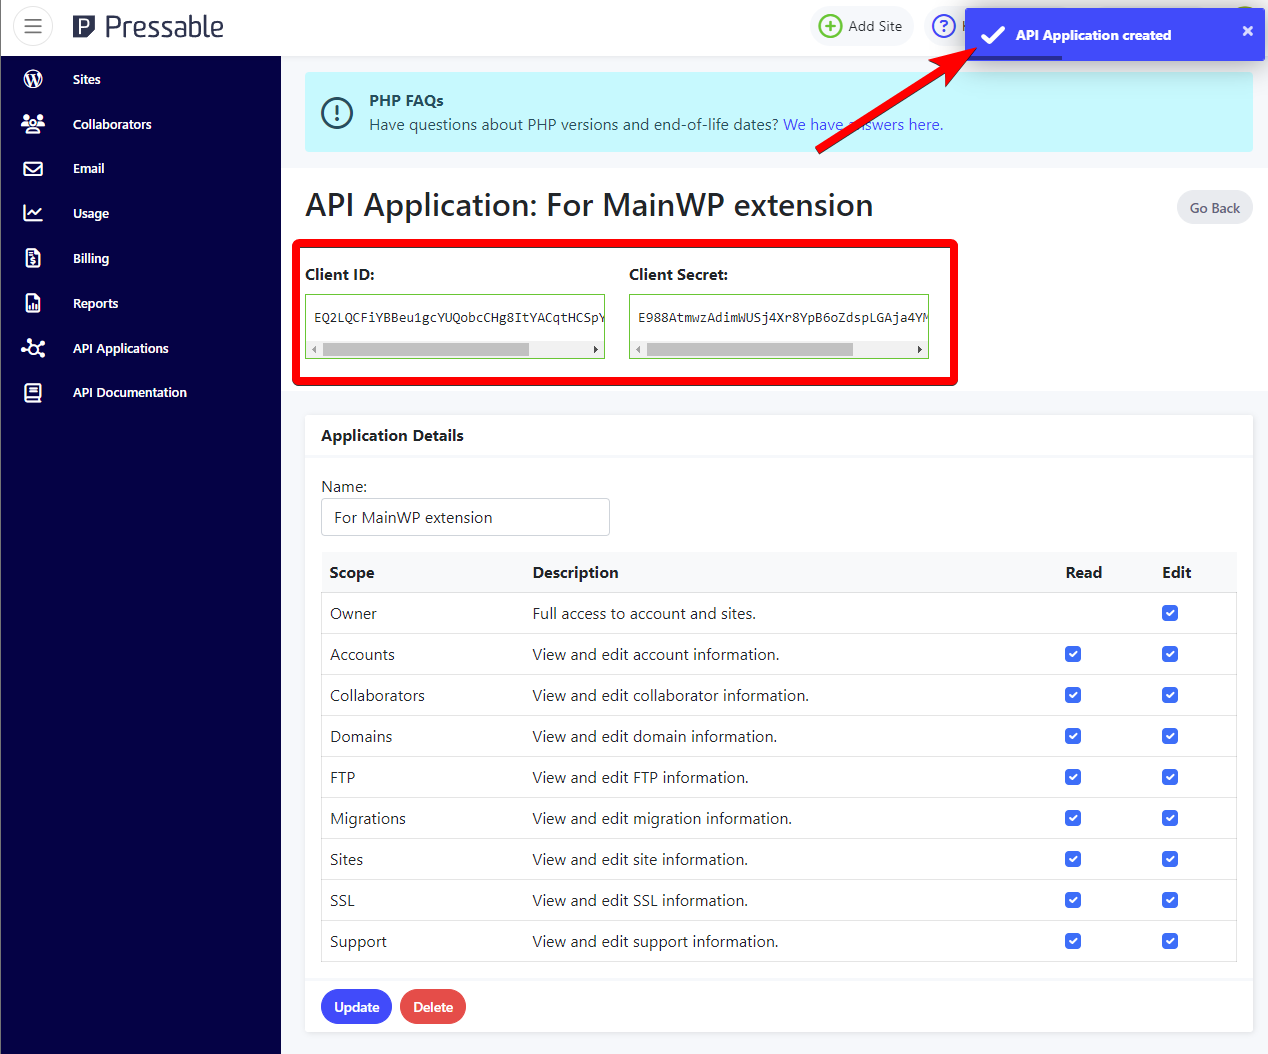Viewport: 1268px width, 1054px height.
Task: Uncheck Edit permission for SSL scope
Action: click(x=1169, y=900)
